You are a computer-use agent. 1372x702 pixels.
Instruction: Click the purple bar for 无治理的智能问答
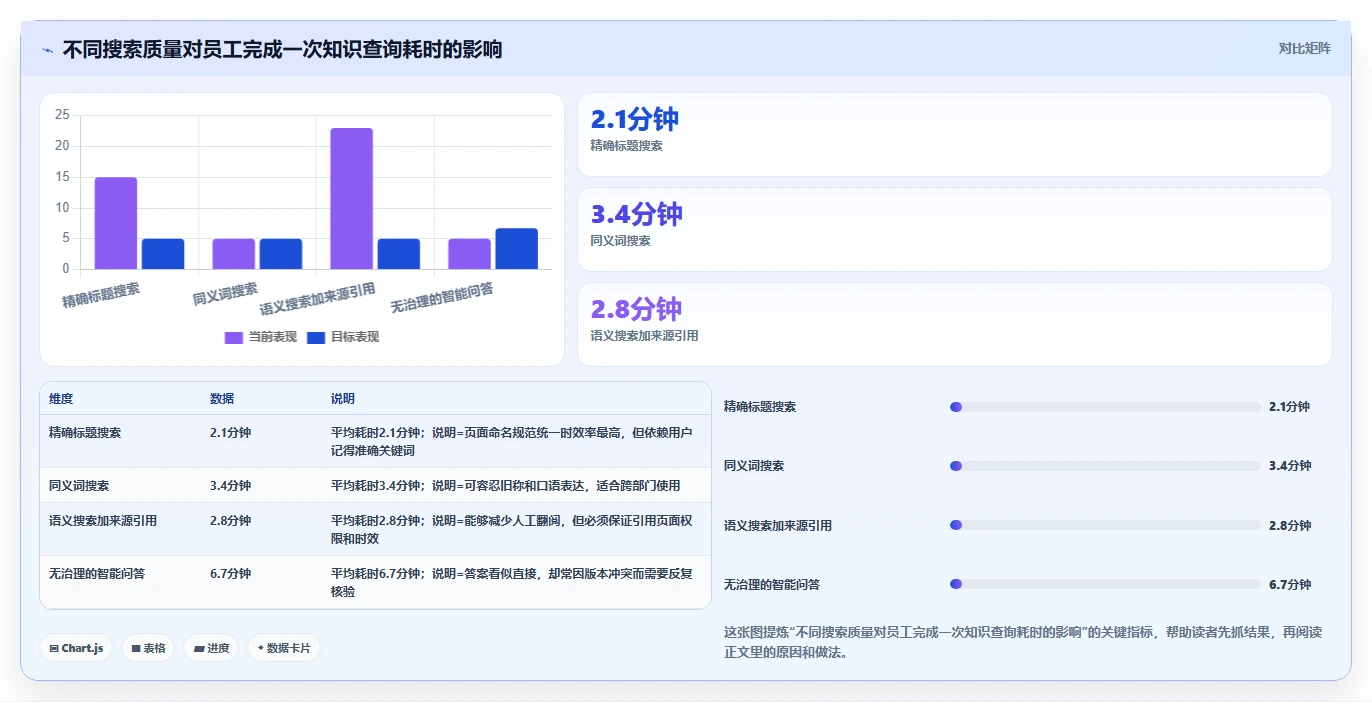coord(469,254)
